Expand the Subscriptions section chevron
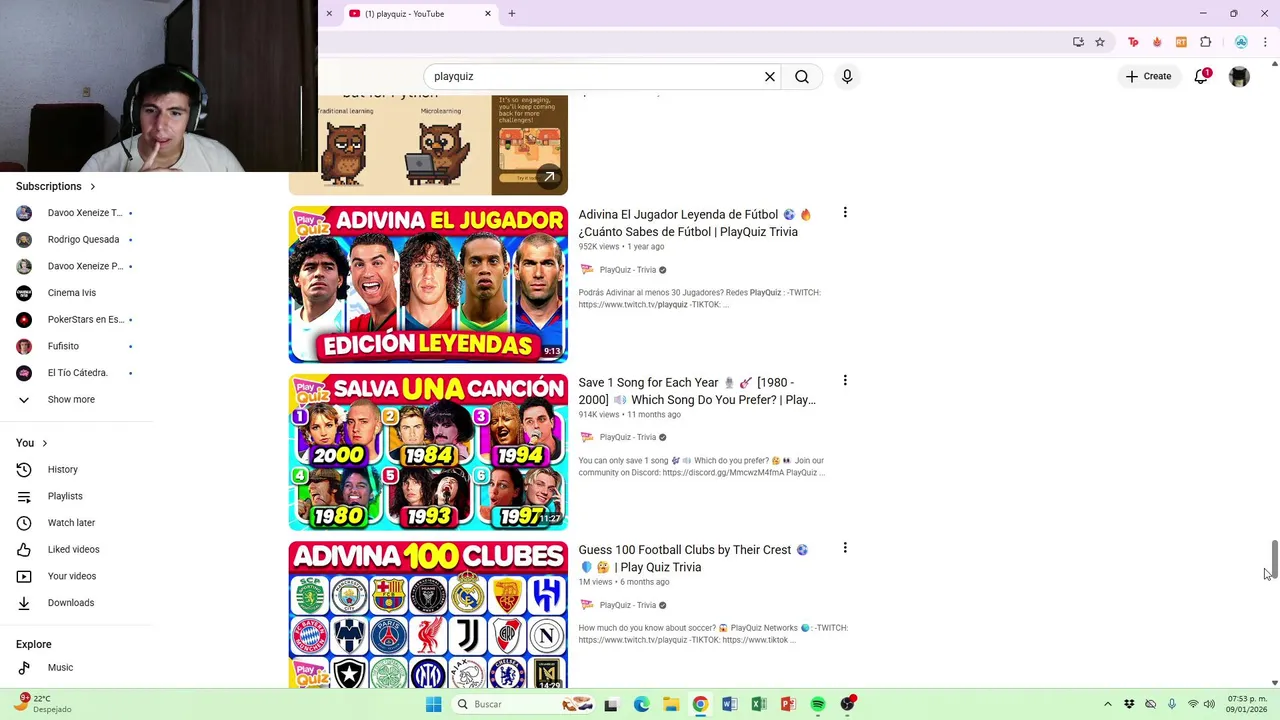 click(x=93, y=186)
